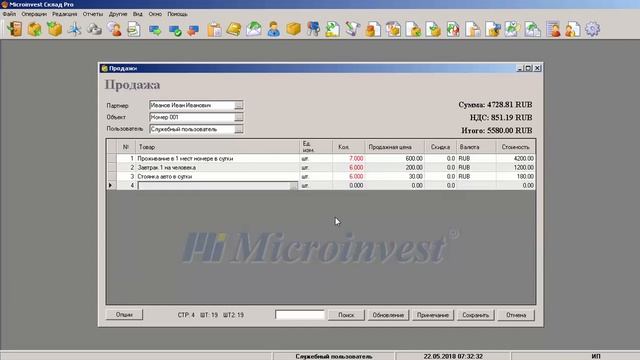Click the cost cell 1200.00
The width and height of the screenshot is (640, 360).
(x=516, y=167)
